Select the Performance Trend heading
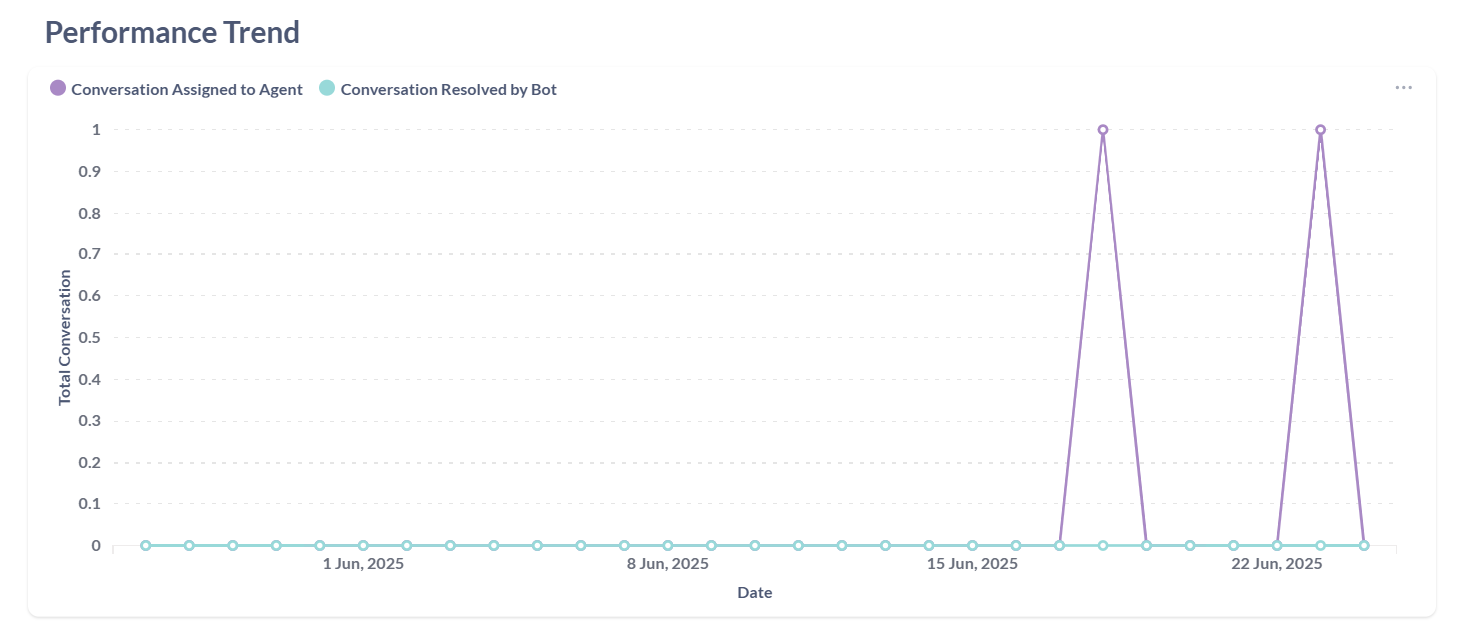This screenshot has height=640, width=1458. 171,32
